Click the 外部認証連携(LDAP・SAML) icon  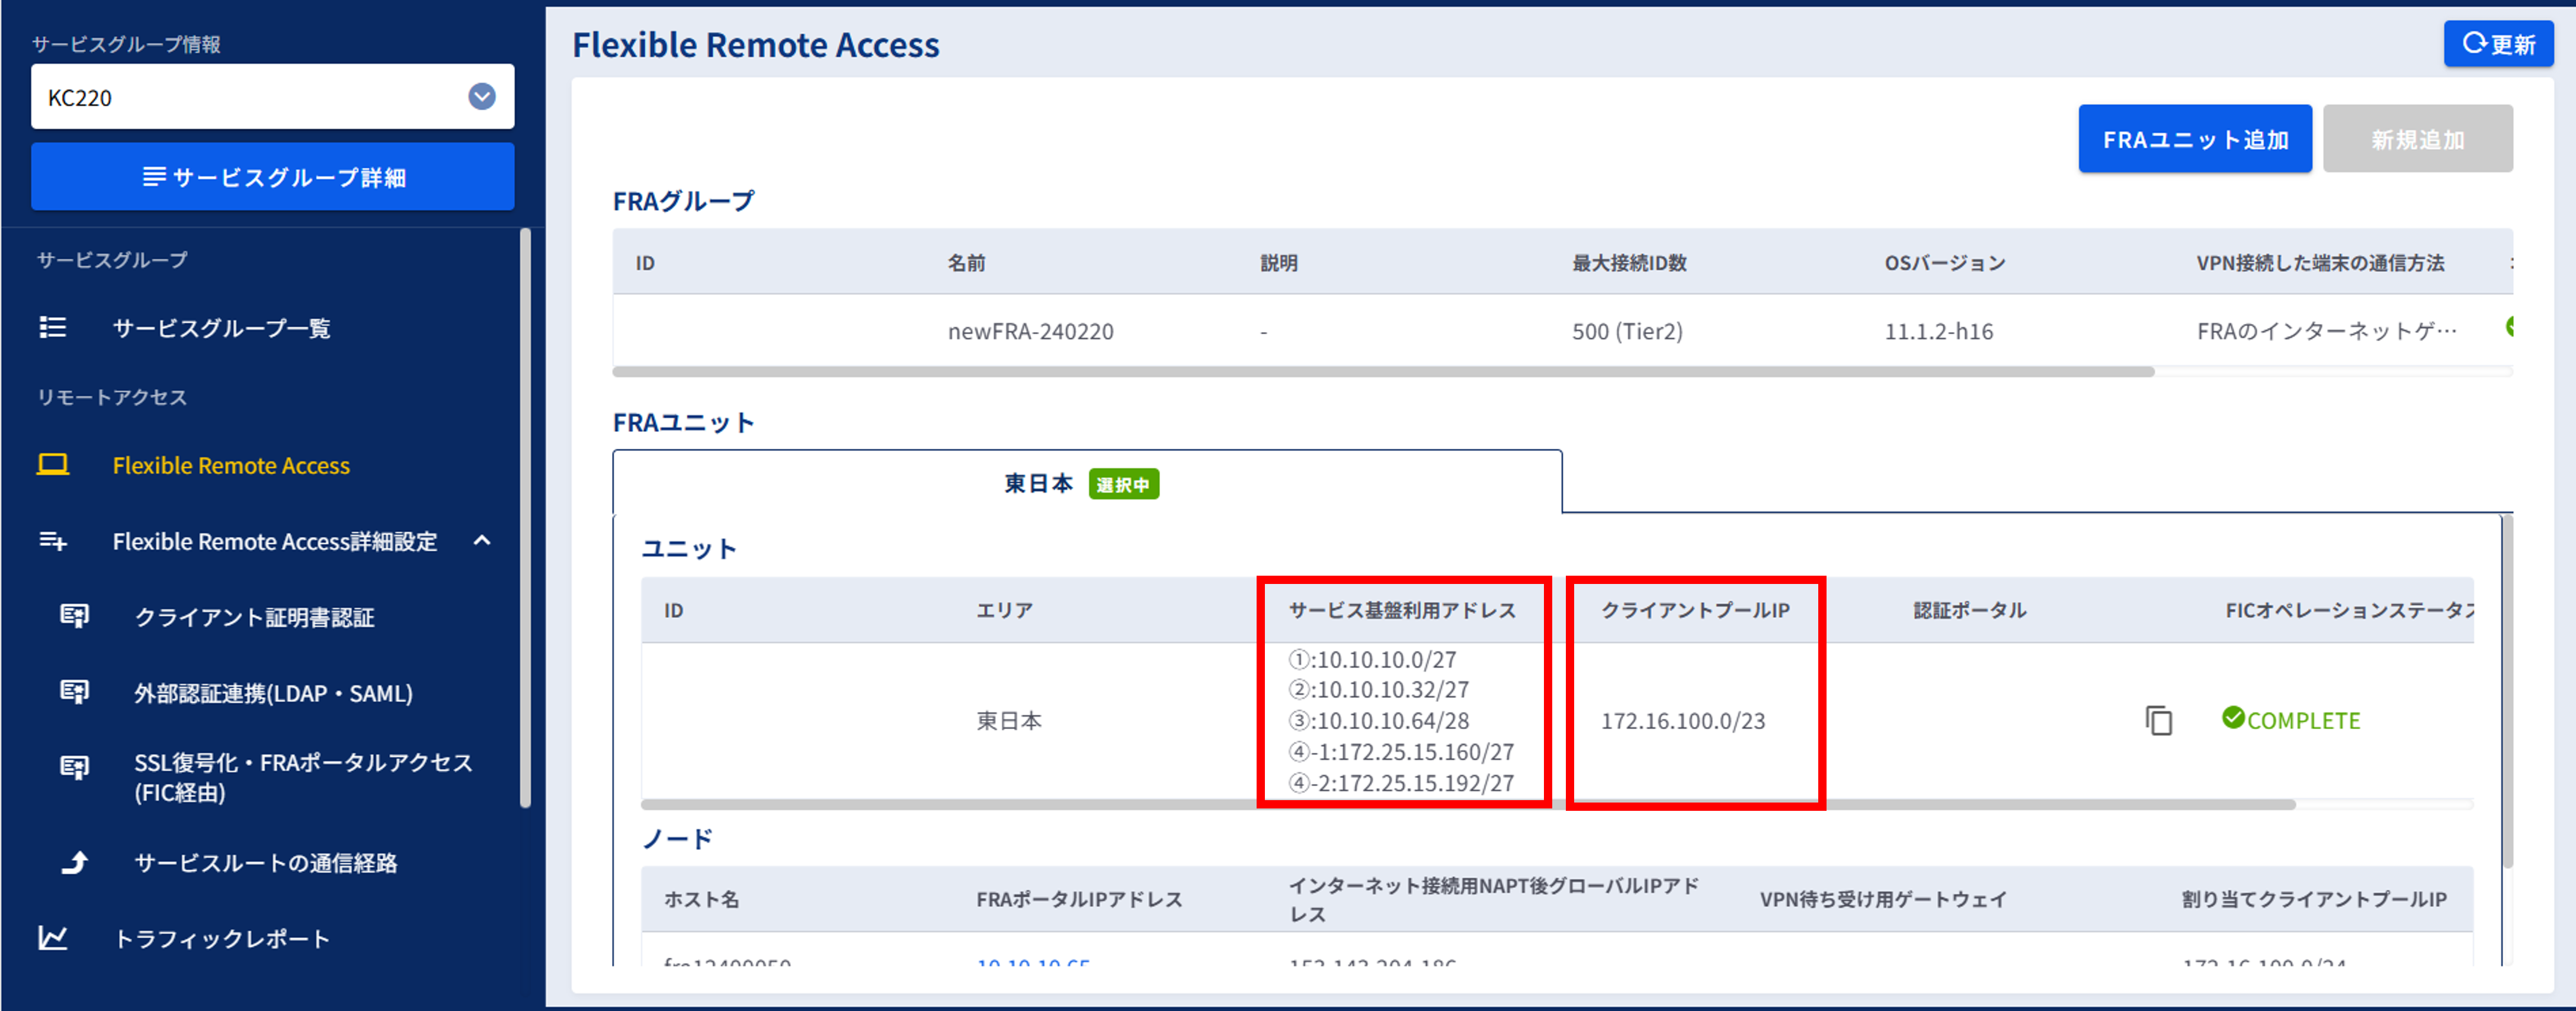[x=75, y=692]
